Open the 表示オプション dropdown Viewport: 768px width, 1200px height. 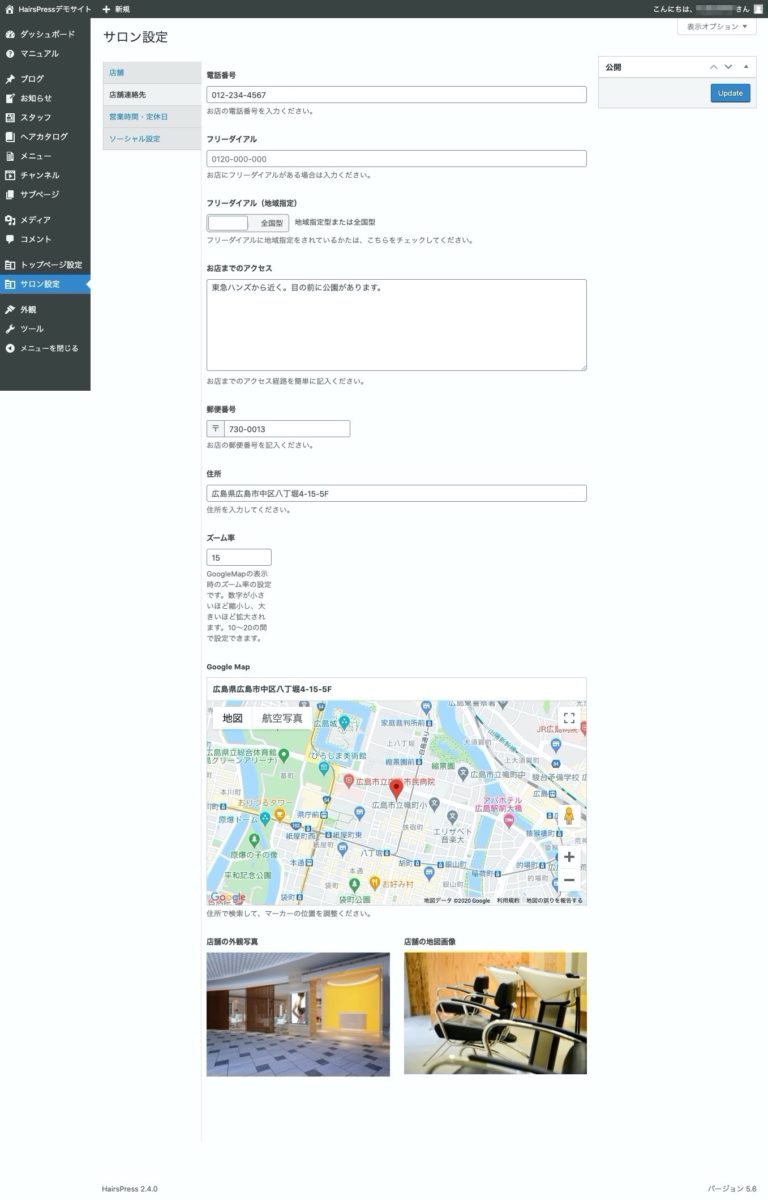pos(716,27)
